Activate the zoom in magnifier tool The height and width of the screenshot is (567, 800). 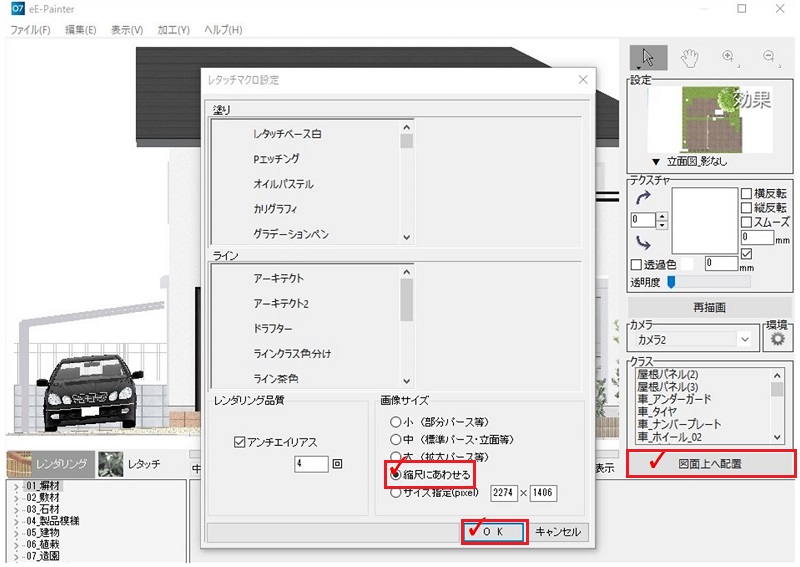click(729, 57)
